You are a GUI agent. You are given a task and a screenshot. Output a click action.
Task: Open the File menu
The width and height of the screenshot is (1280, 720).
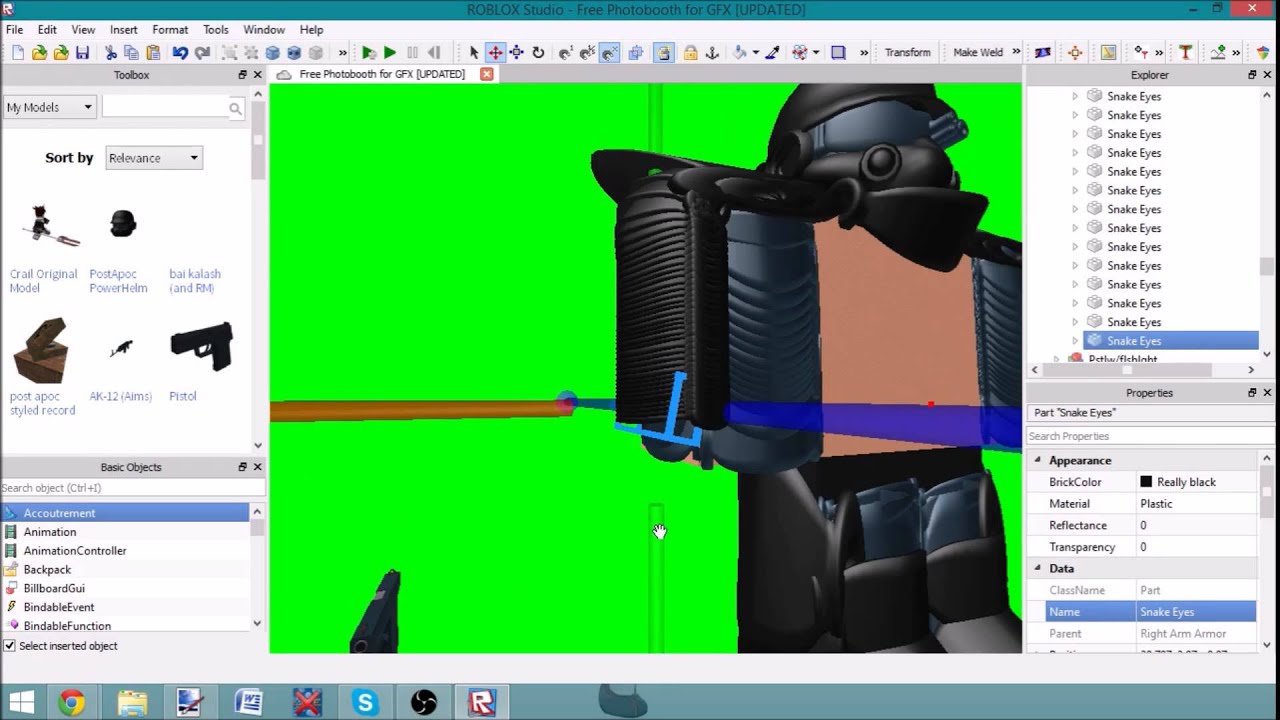[x=15, y=30]
